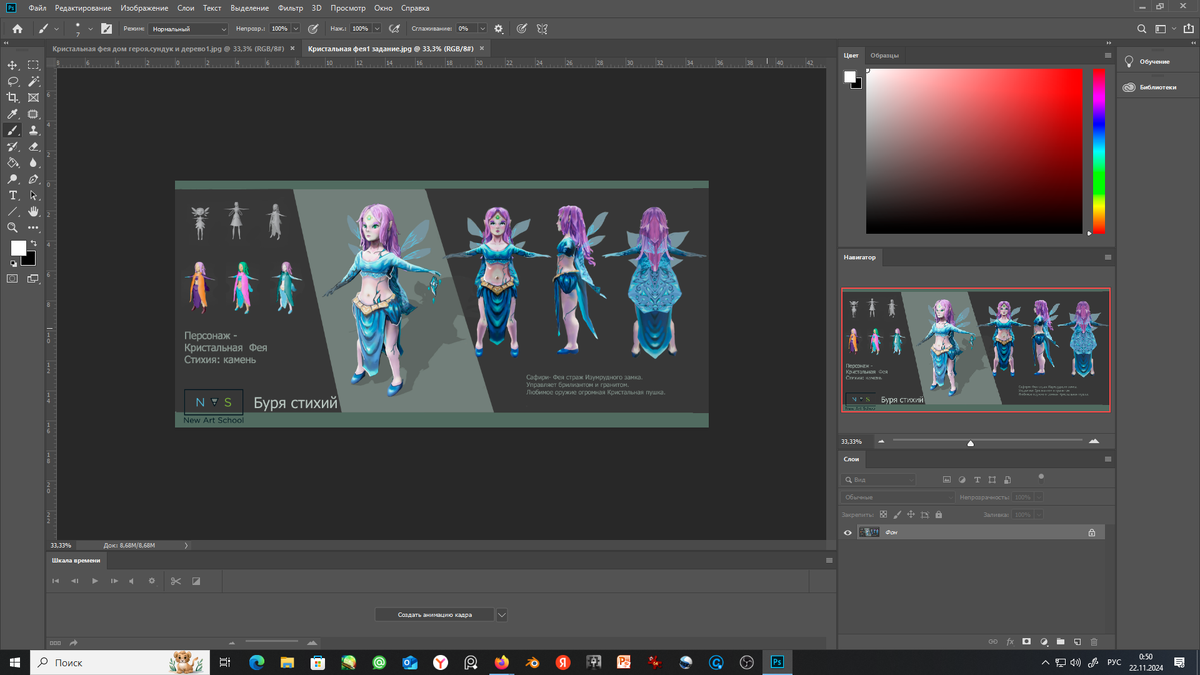Select the Crop tool
This screenshot has height=675, width=1200.
click(x=13, y=98)
